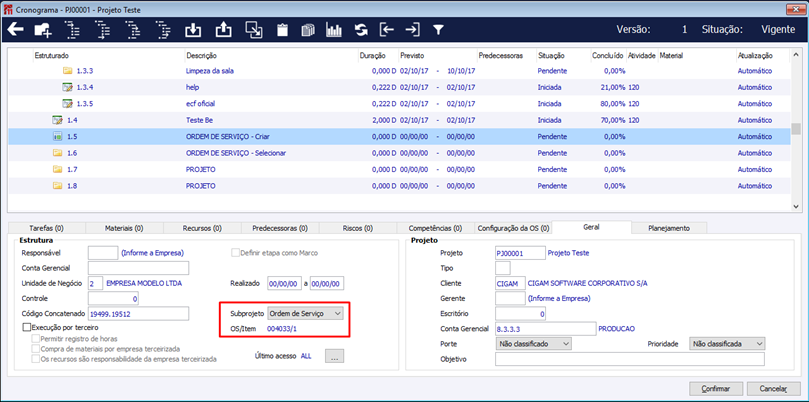Click Informe a Empresa link beside Responsável
Screen dimensions: 809x402
152,253
